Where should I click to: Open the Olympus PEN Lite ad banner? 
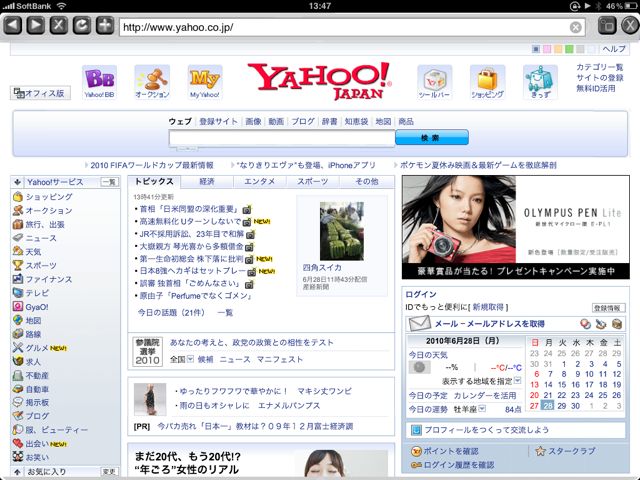click(x=516, y=227)
